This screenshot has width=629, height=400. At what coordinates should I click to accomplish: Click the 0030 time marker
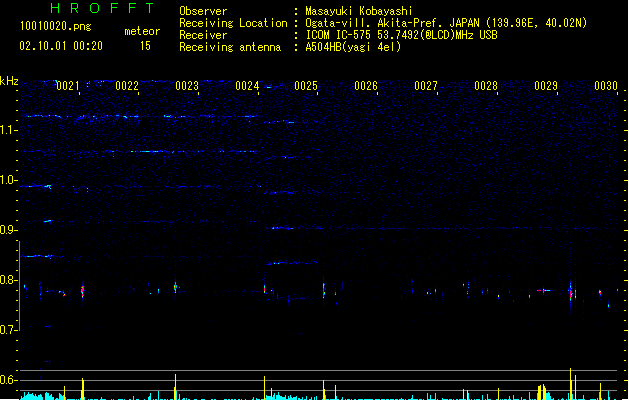click(x=606, y=86)
